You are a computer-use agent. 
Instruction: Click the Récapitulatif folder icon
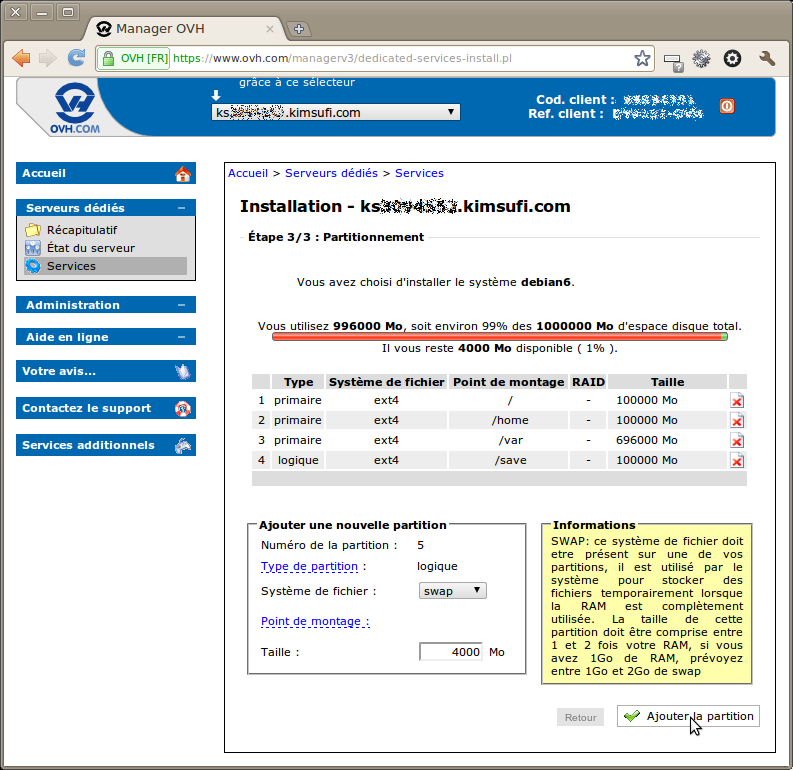tap(33, 230)
